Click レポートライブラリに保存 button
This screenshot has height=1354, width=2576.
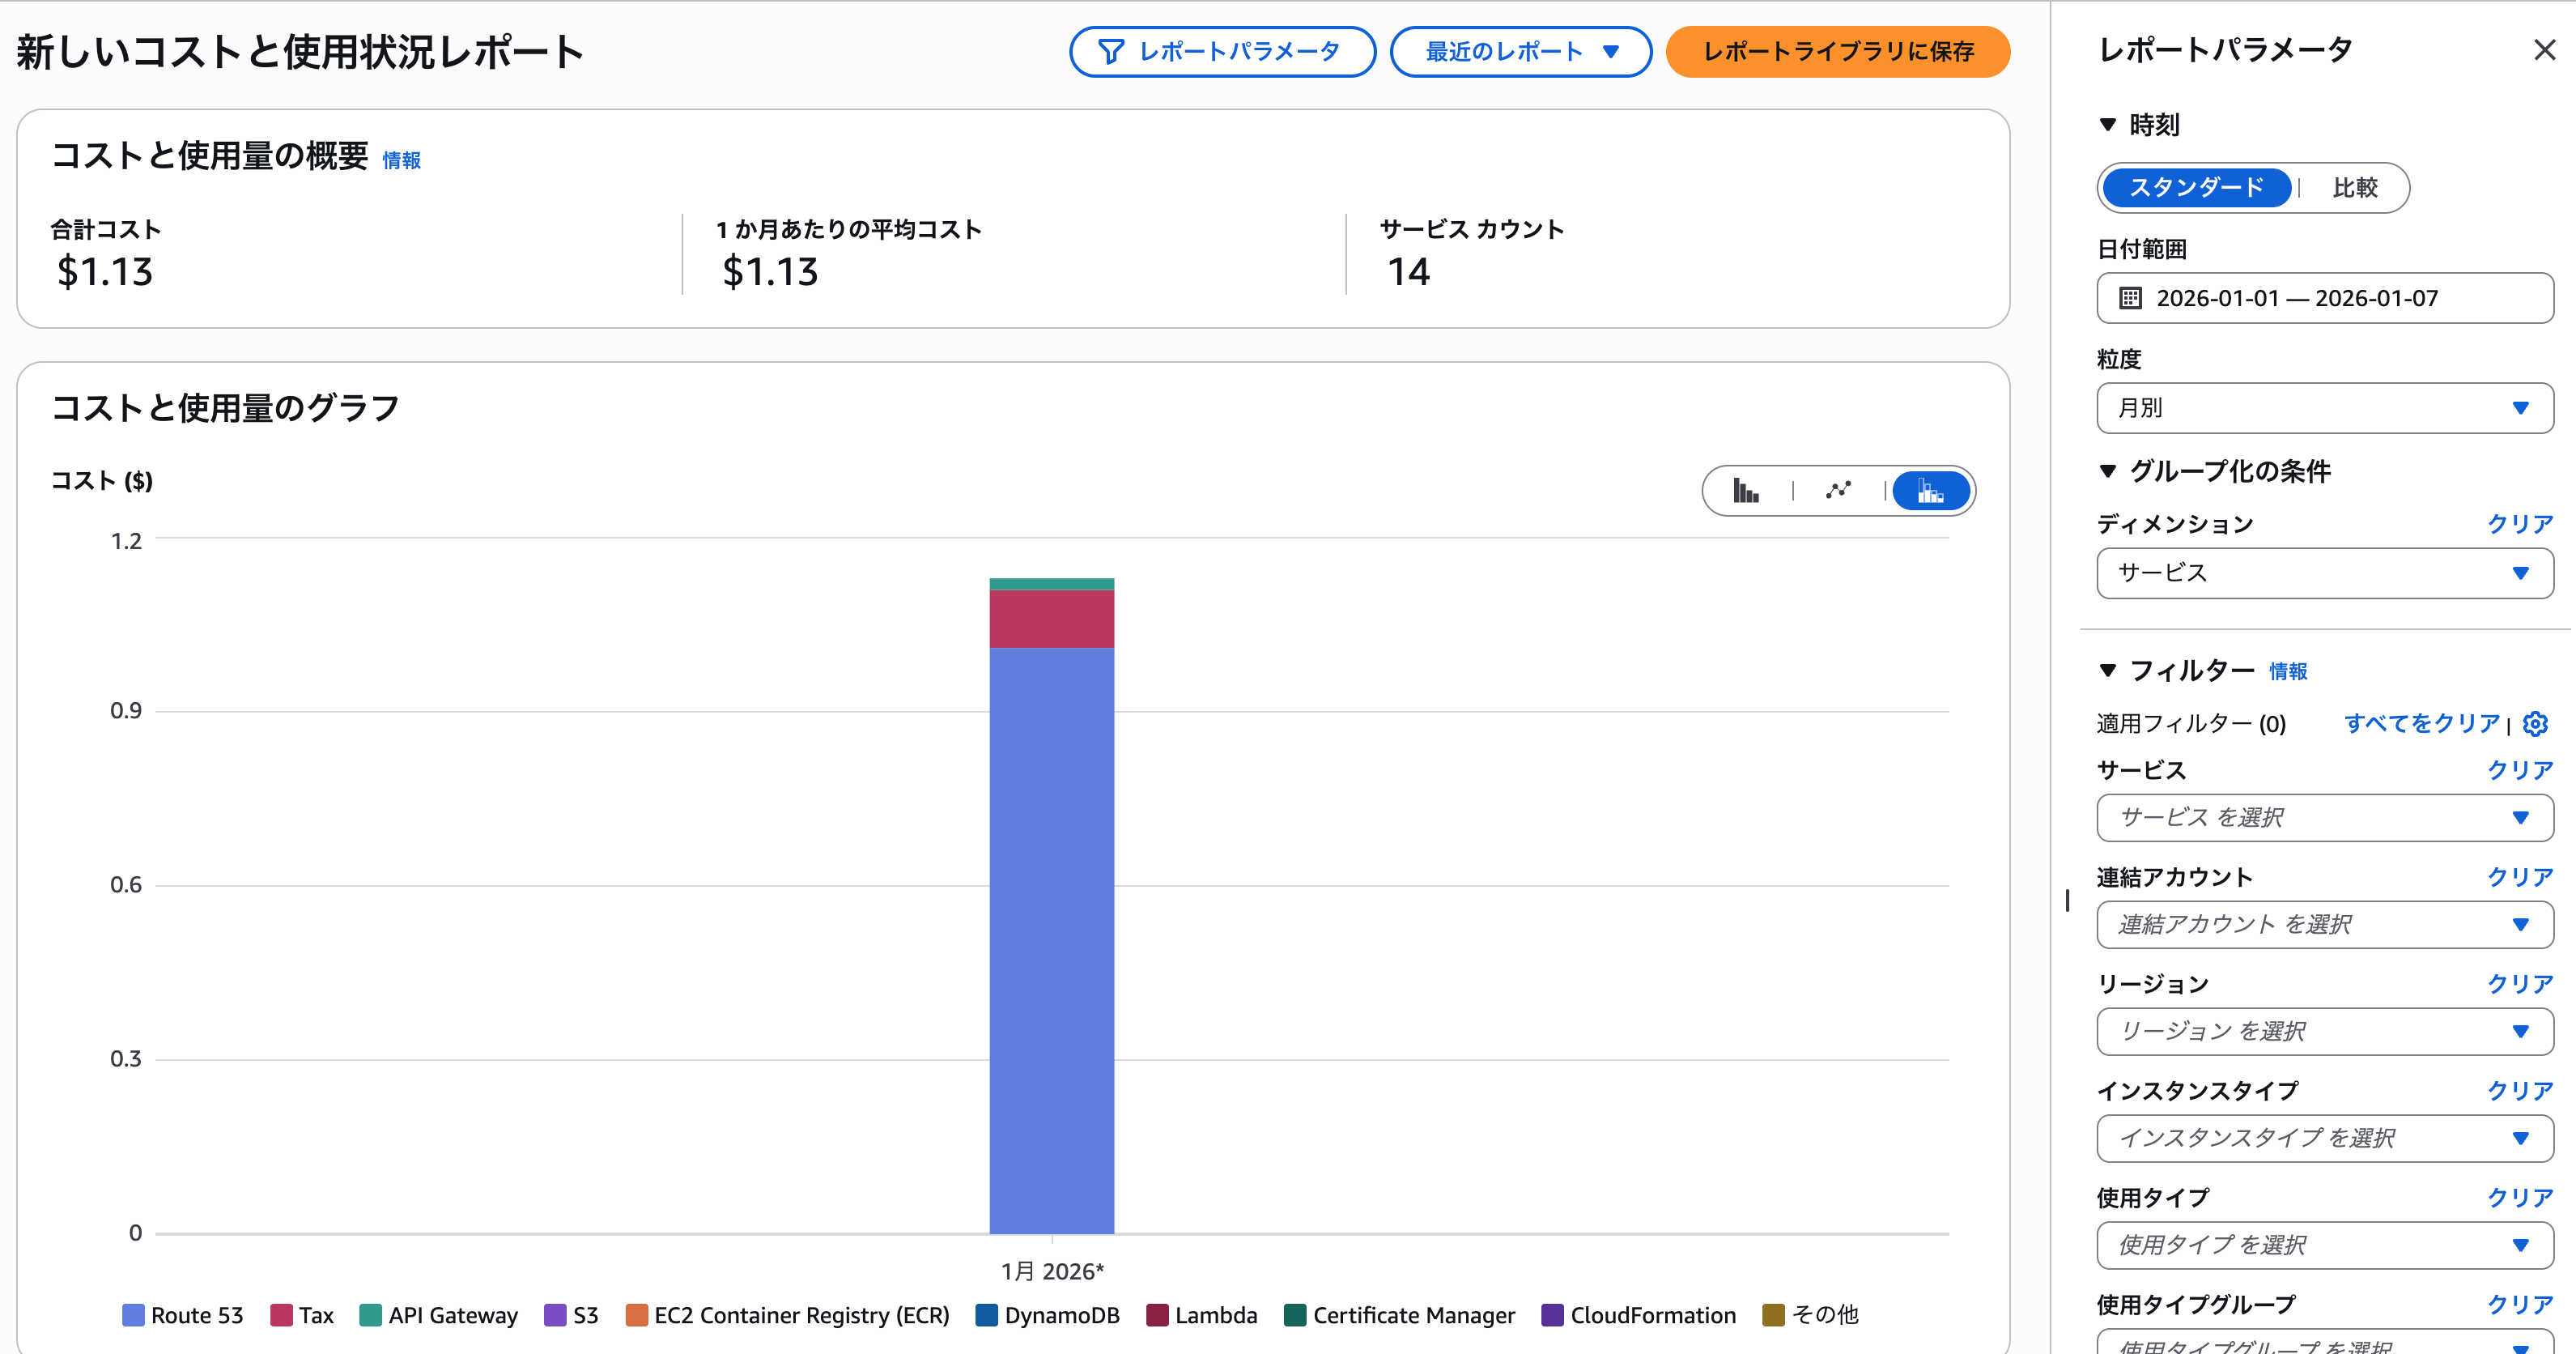[1837, 52]
